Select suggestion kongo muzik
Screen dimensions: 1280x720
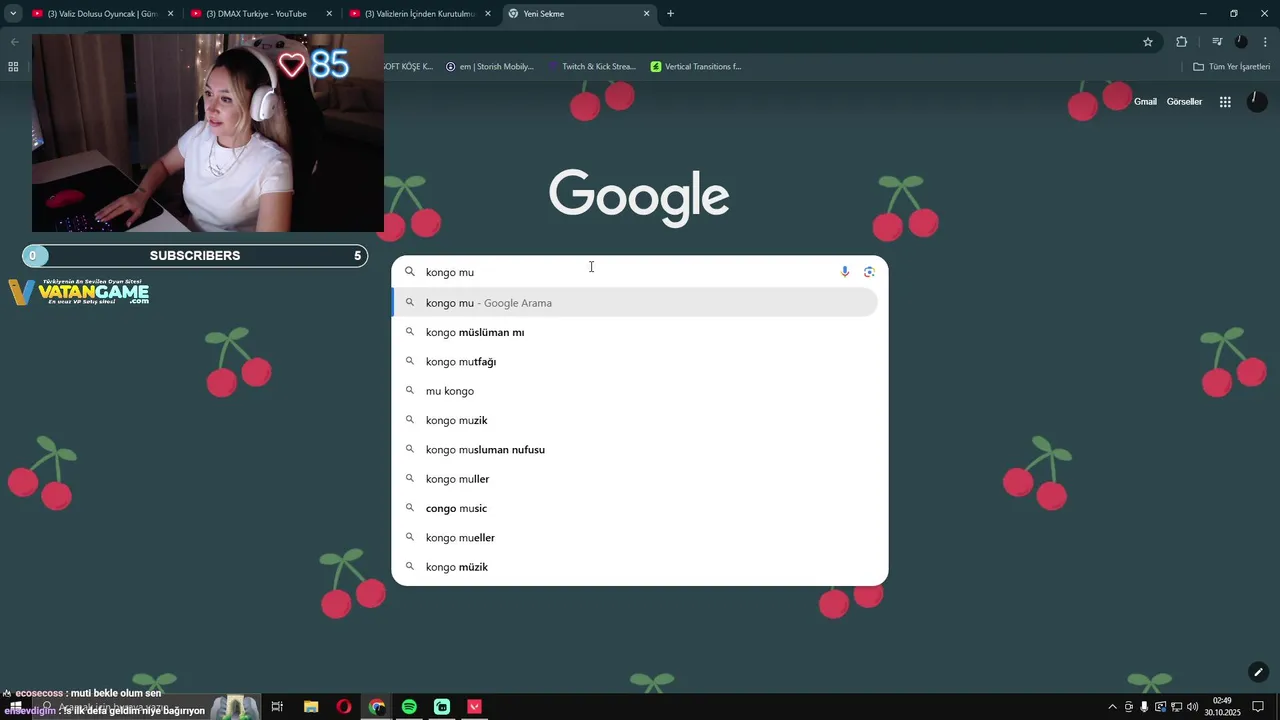[x=635, y=420]
